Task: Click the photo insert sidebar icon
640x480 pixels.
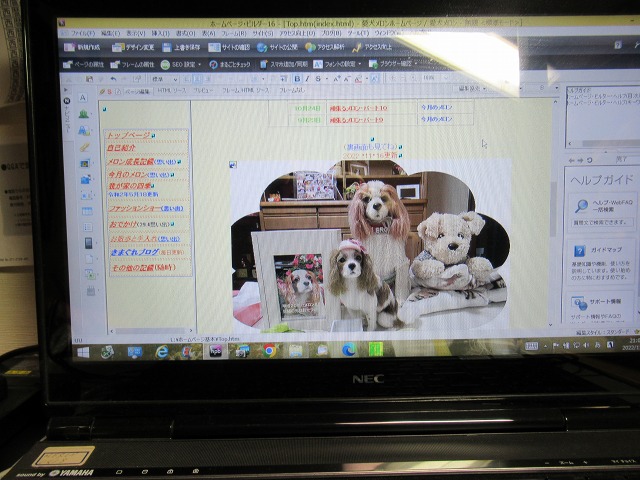Action: (x=85, y=163)
